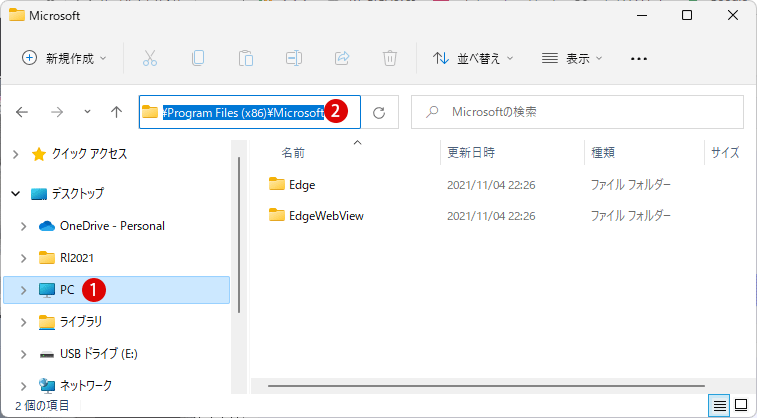Click the navigation pane vertical scrollbar

(x=239, y=235)
